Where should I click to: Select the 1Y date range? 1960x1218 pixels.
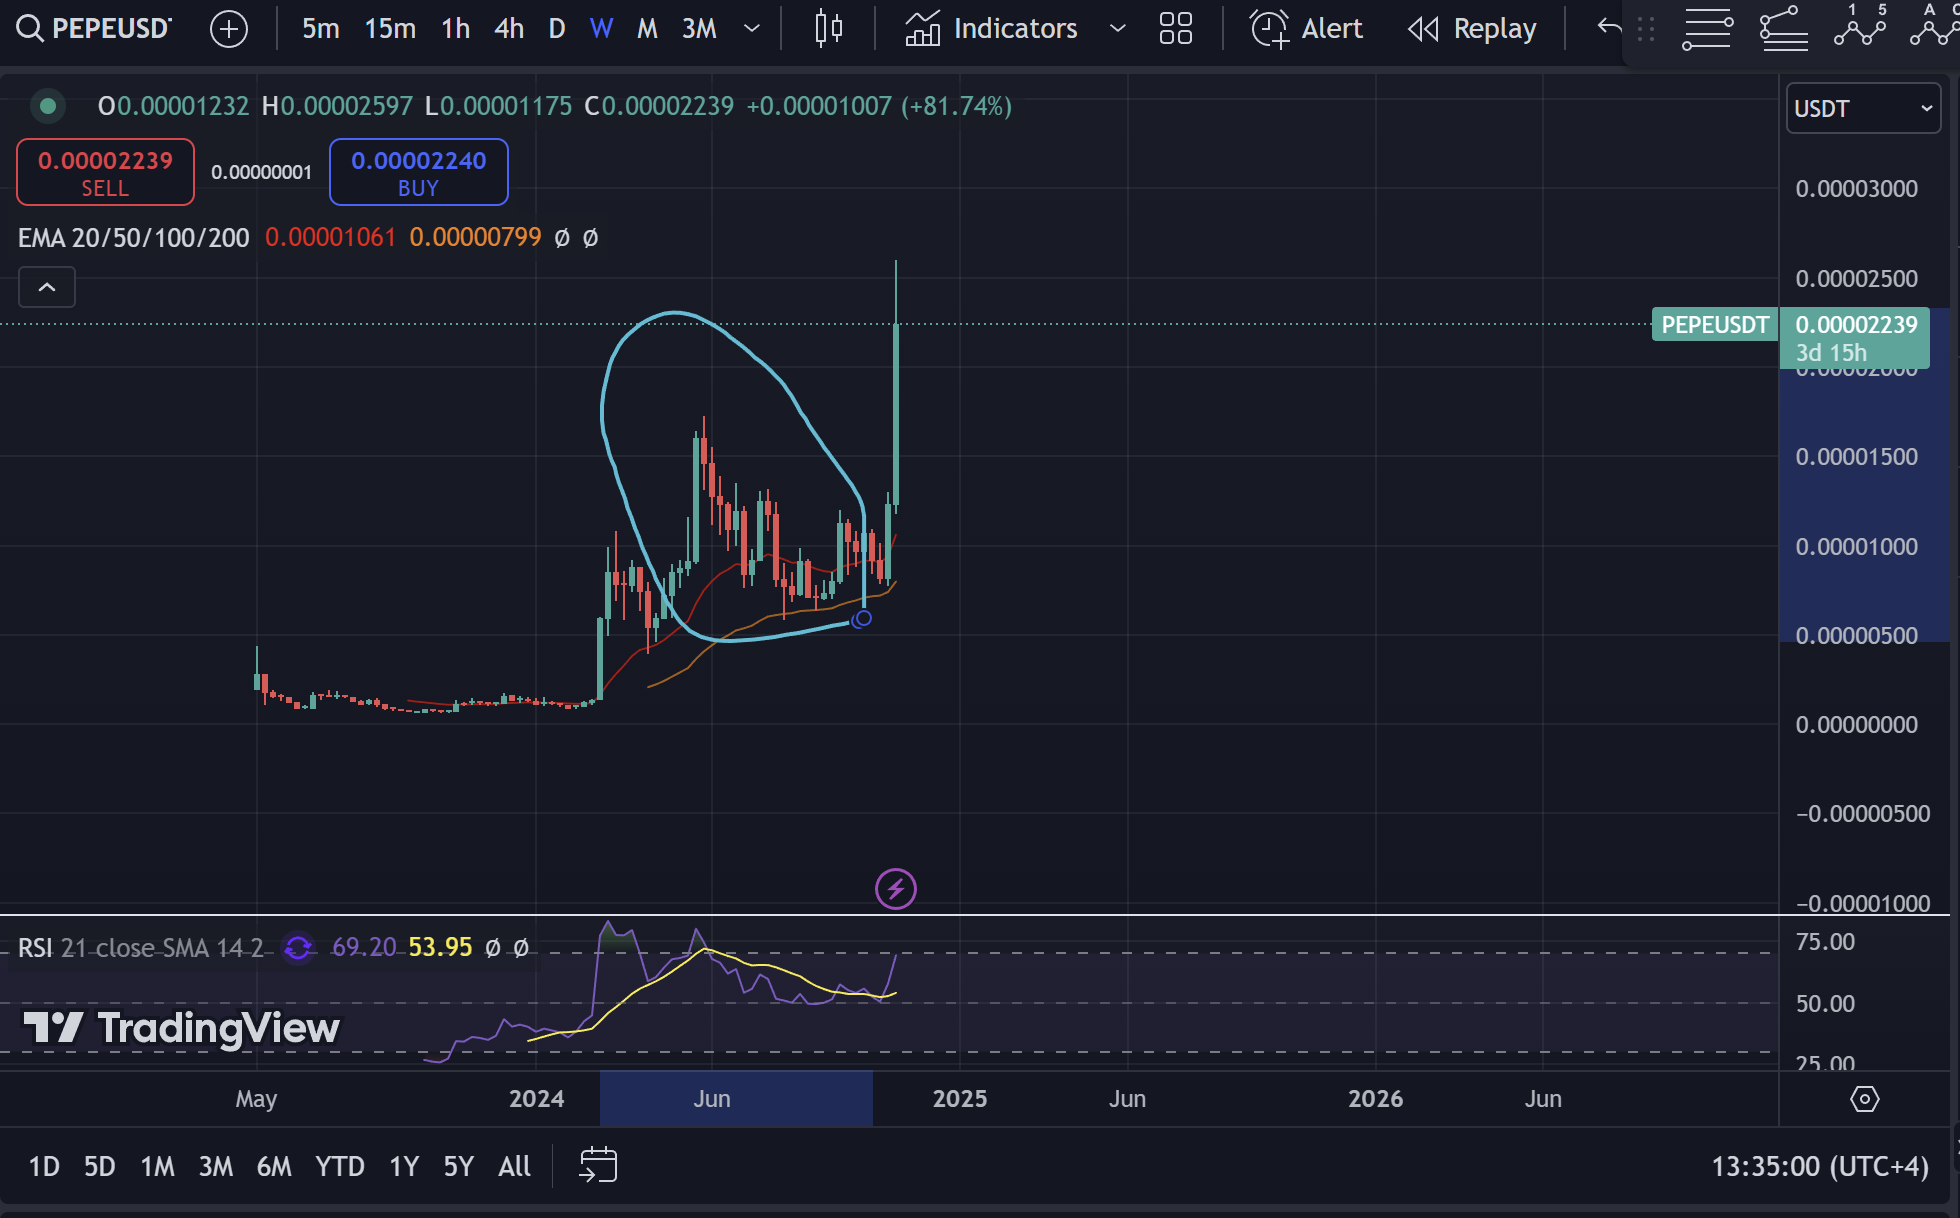404,1166
